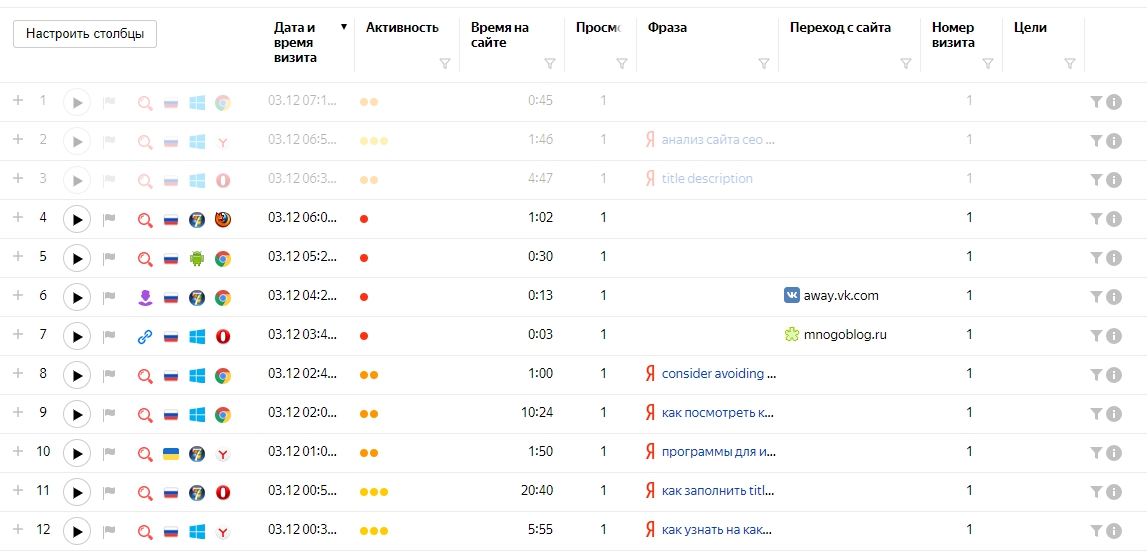
Task: Open phrase title description link
Action: 707,179
